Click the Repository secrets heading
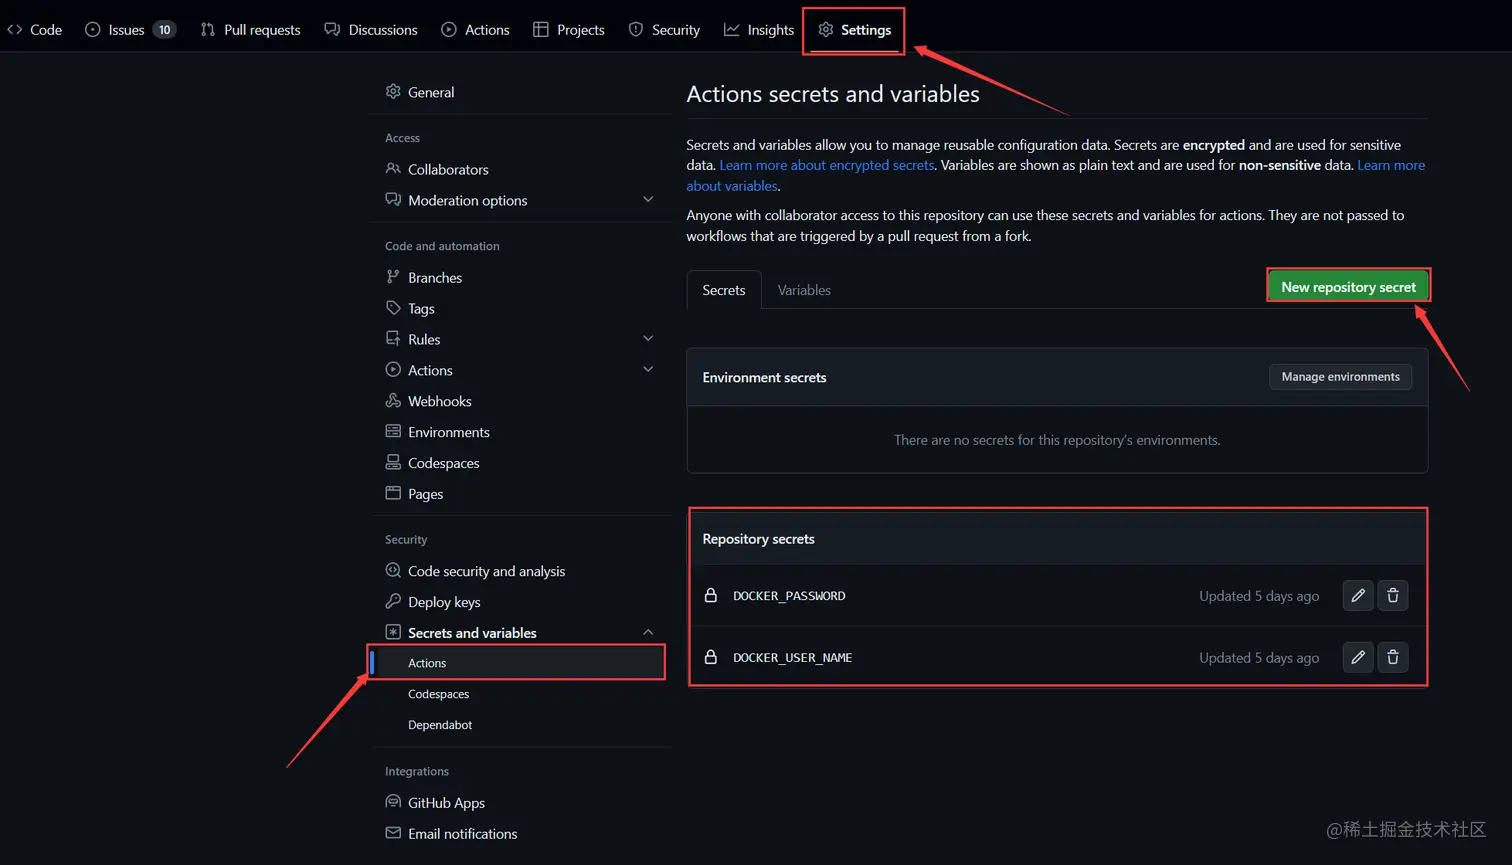Image resolution: width=1512 pixels, height=865 pixels. click(758, 539)
